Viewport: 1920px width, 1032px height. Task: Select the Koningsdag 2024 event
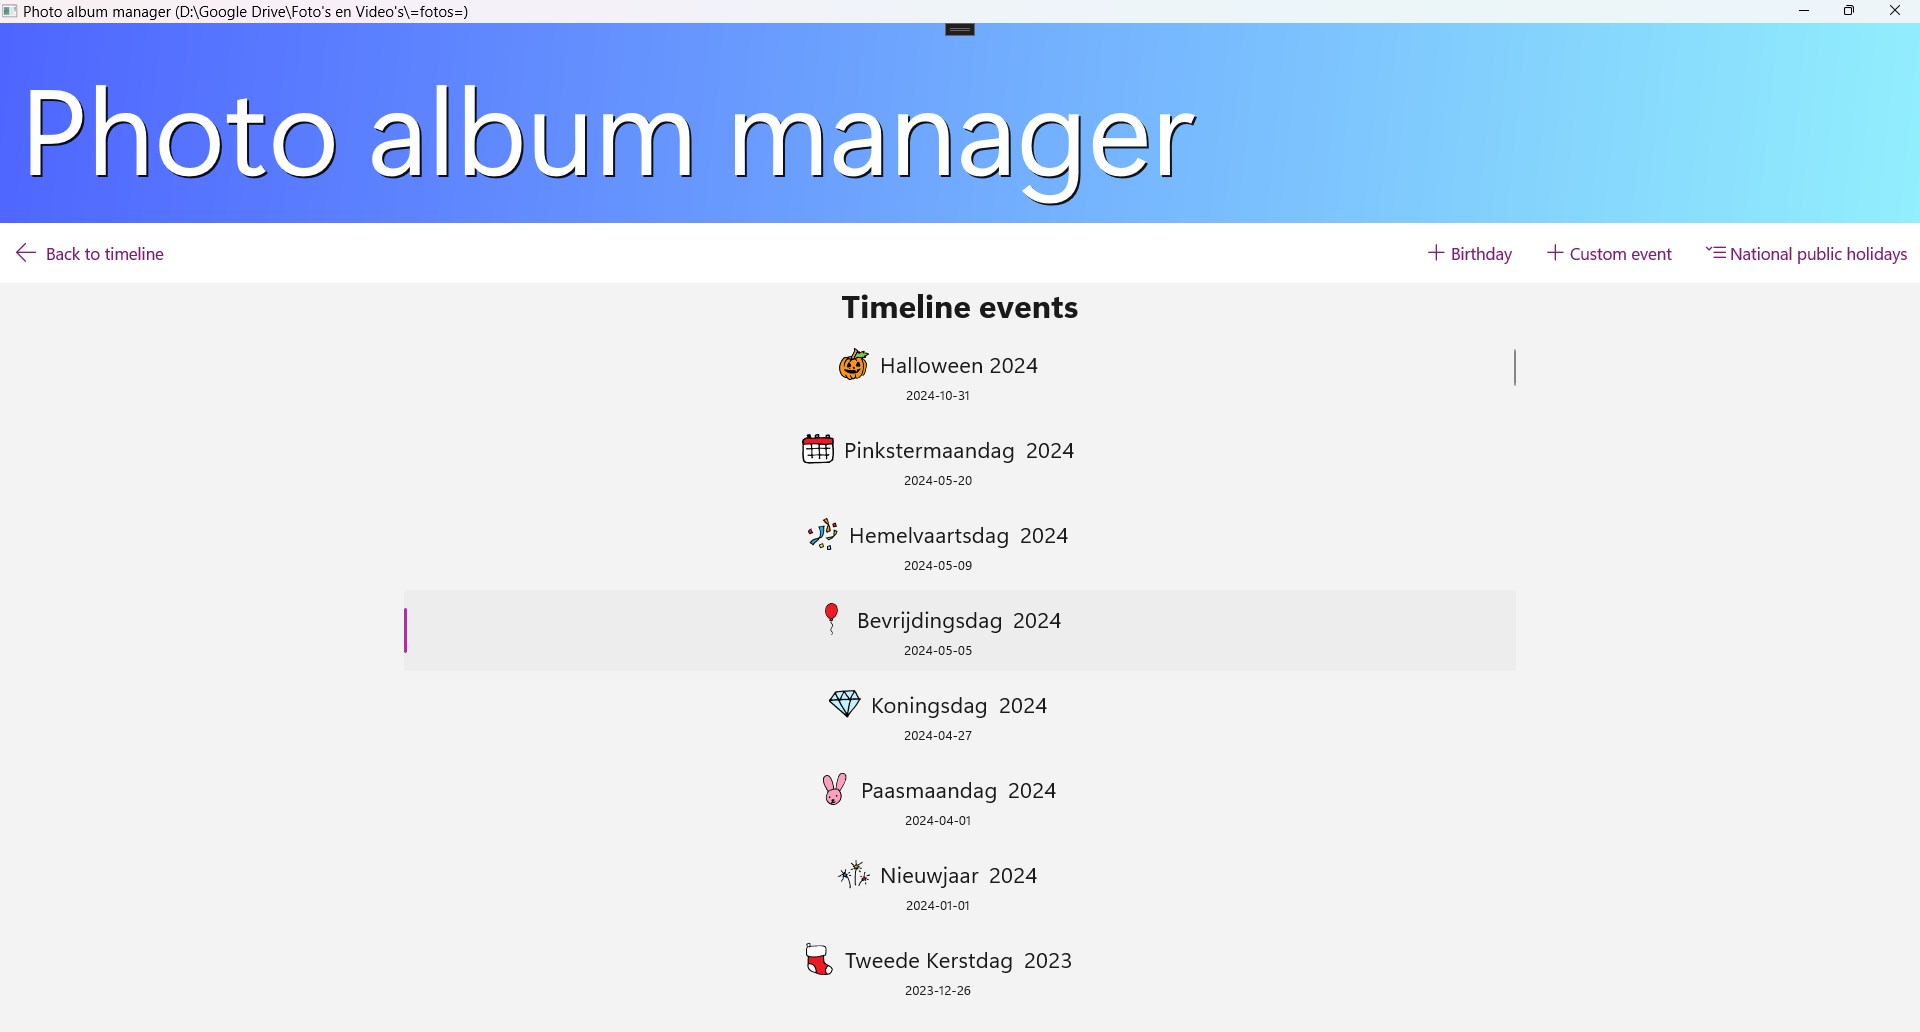click(959, 716)
